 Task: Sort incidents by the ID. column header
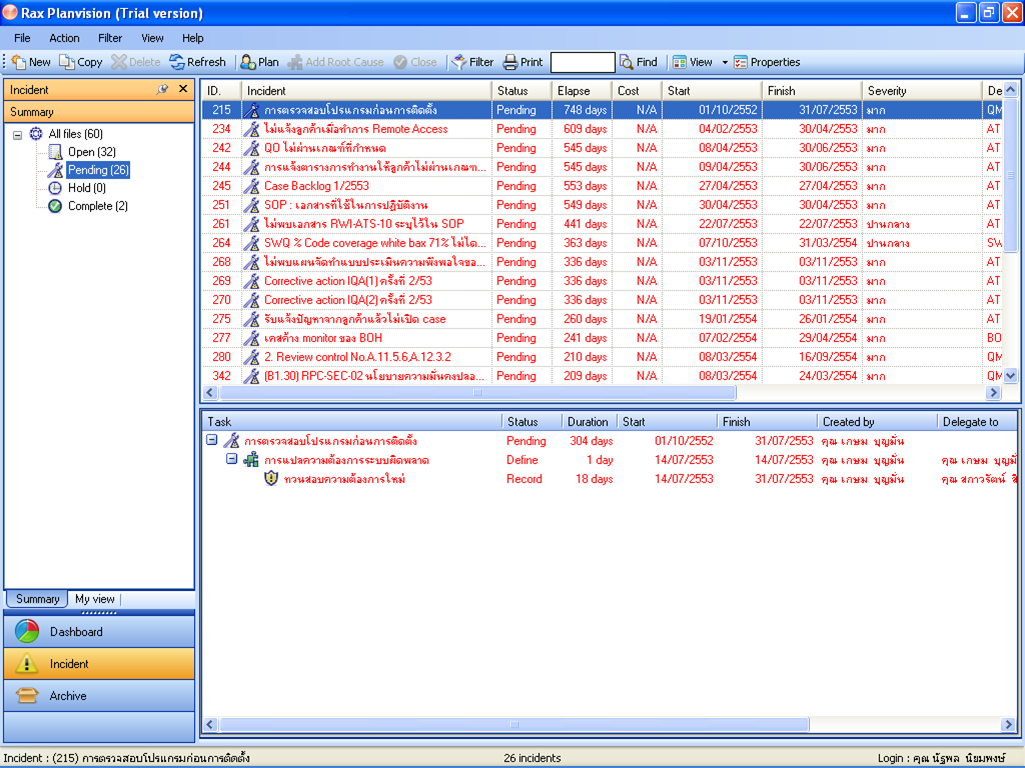[x=221, y=91]
